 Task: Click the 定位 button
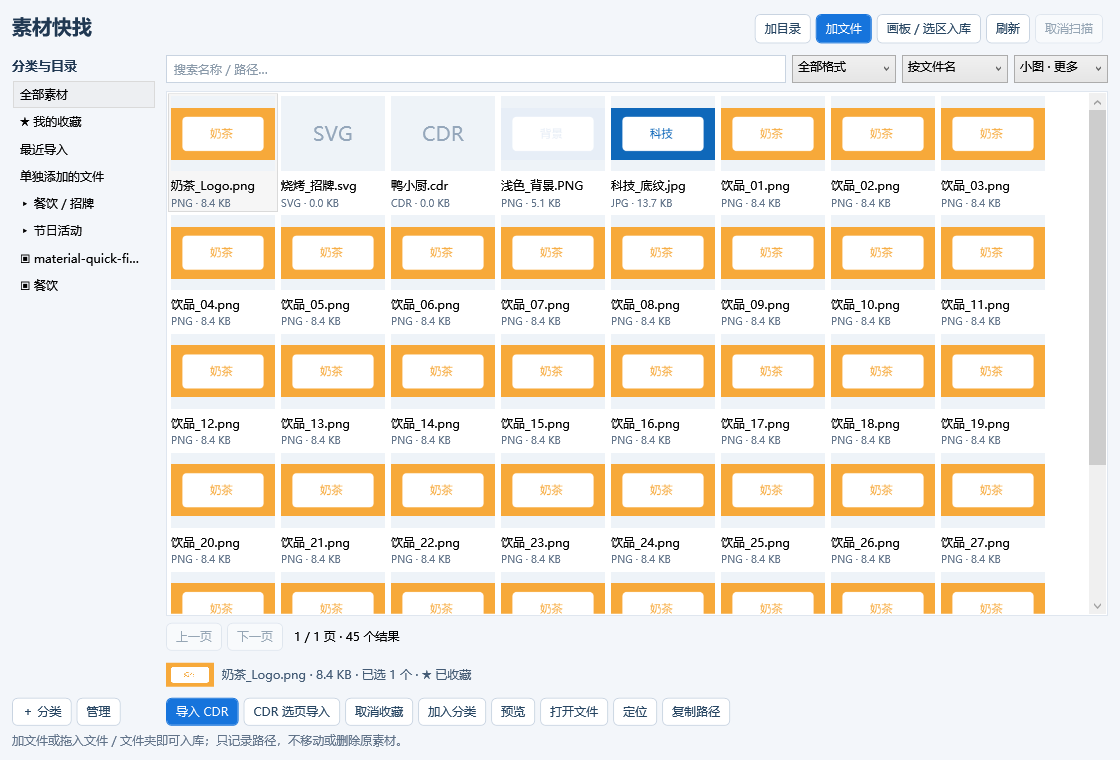coord(635,711)
